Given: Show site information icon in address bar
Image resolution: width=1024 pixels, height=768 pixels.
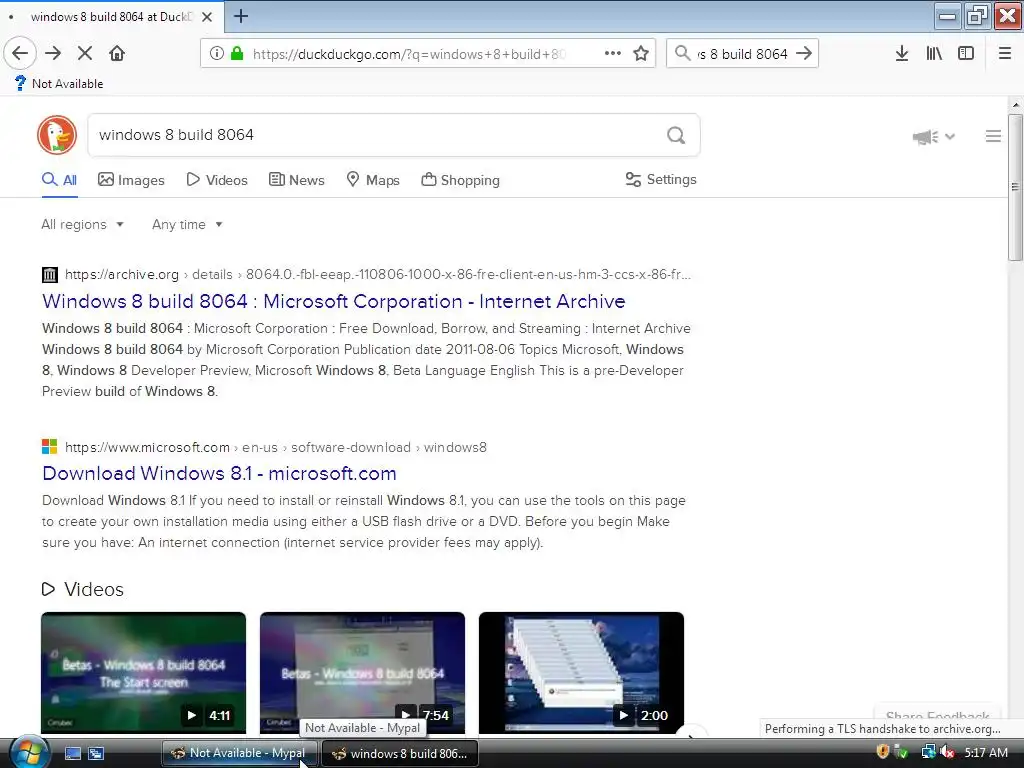Looking at the screenshot, I should [217, 54].
